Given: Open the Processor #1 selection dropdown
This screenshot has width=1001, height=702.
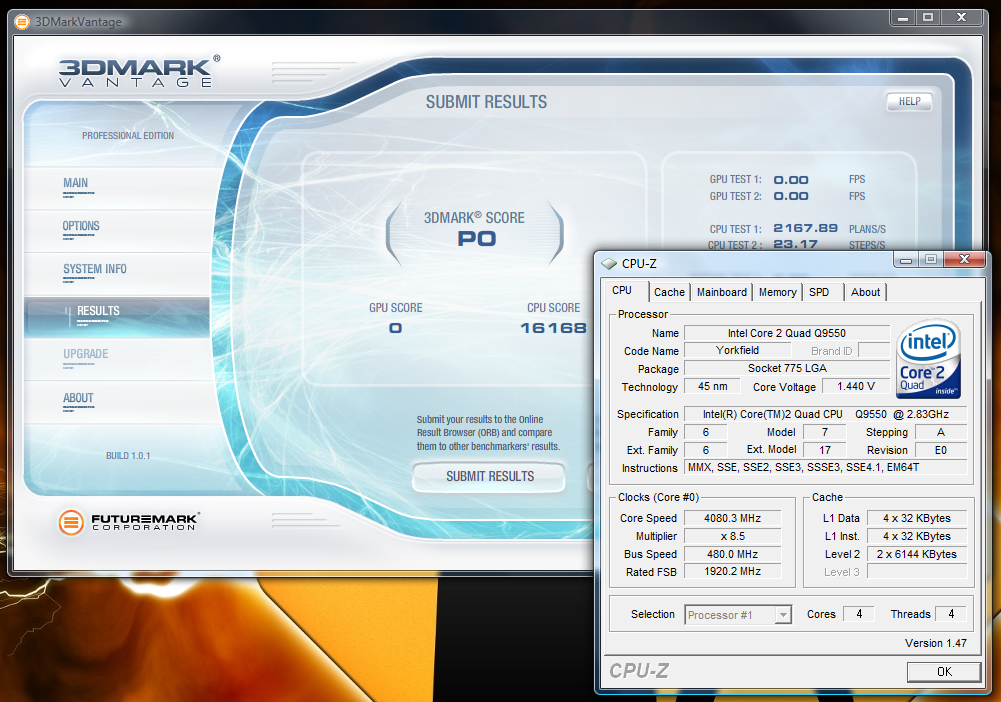Looking at the screenshot, I should pos(738,615).
